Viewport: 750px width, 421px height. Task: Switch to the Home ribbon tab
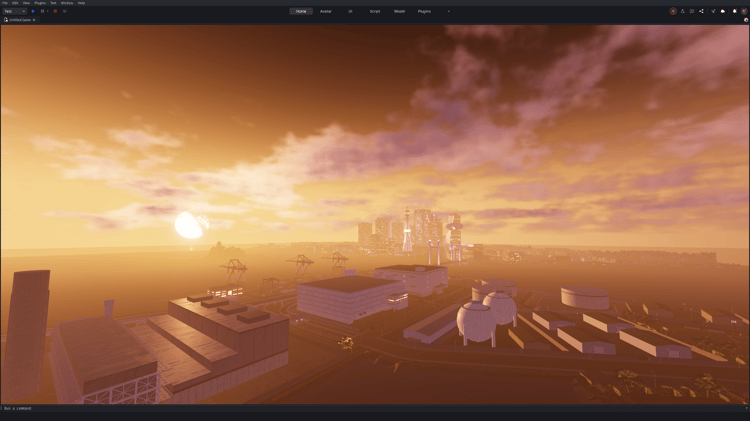(301, 11)
